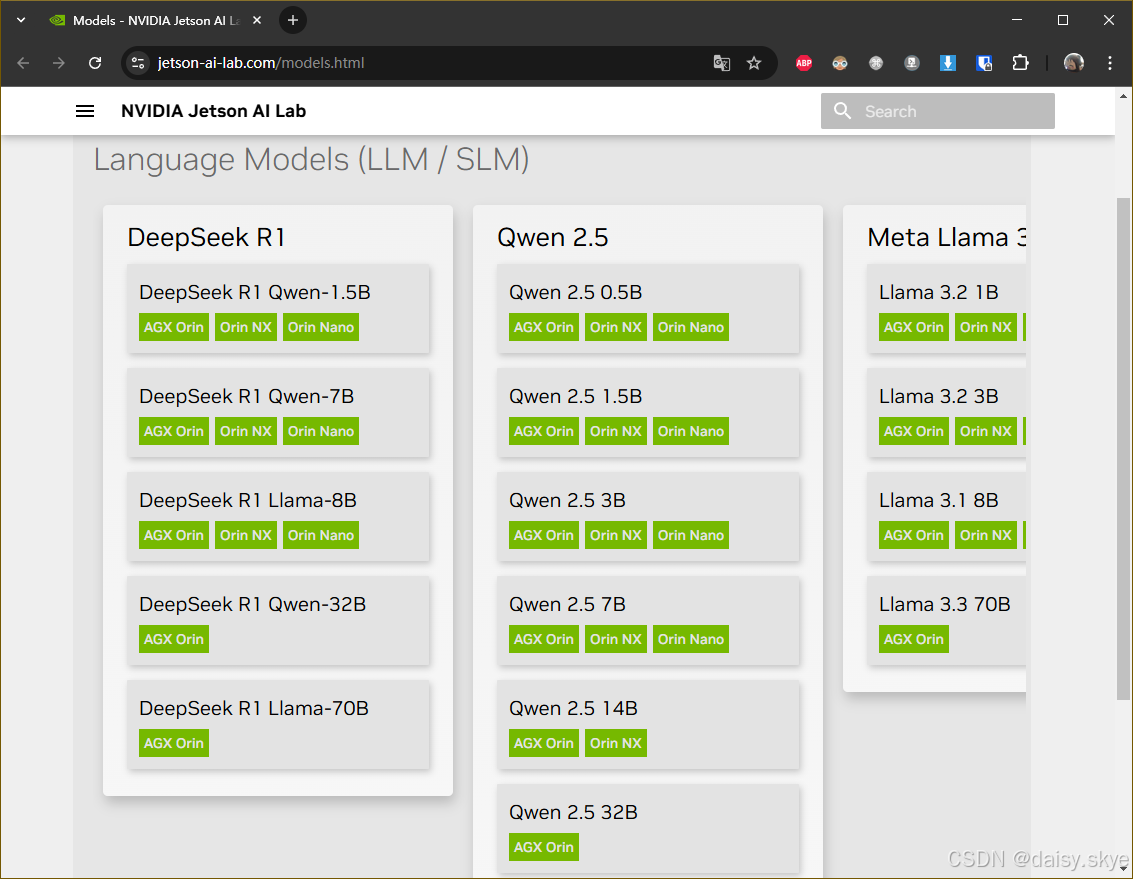1133x879 pixels.
Task: Open DeepSeek R1 Qwen-32B model card
Action: coord(278,621)
